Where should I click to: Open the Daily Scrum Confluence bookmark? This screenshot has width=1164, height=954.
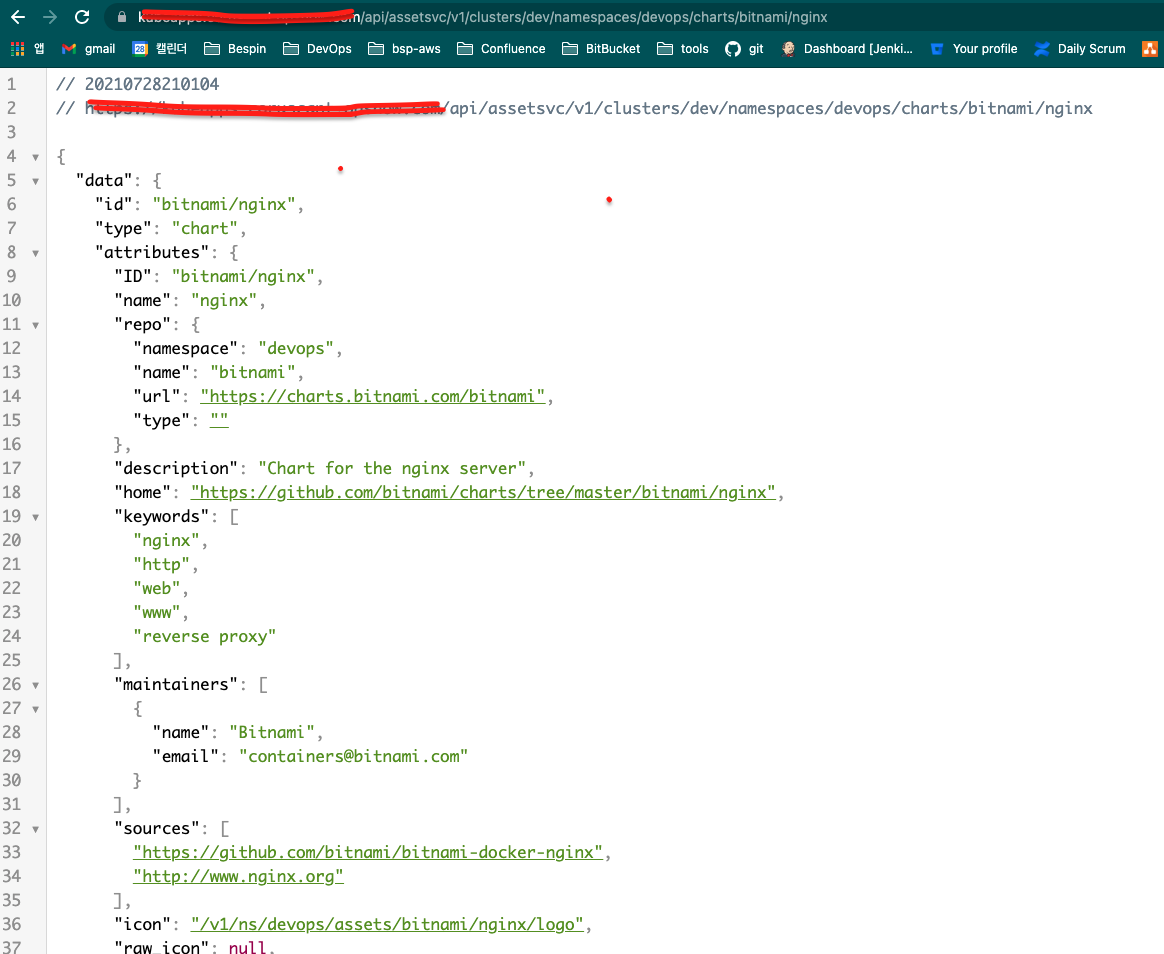tap(1080, 48)
